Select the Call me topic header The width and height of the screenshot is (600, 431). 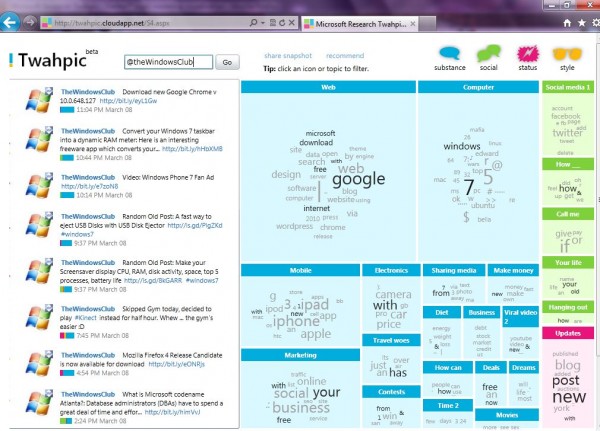[568, 214]
